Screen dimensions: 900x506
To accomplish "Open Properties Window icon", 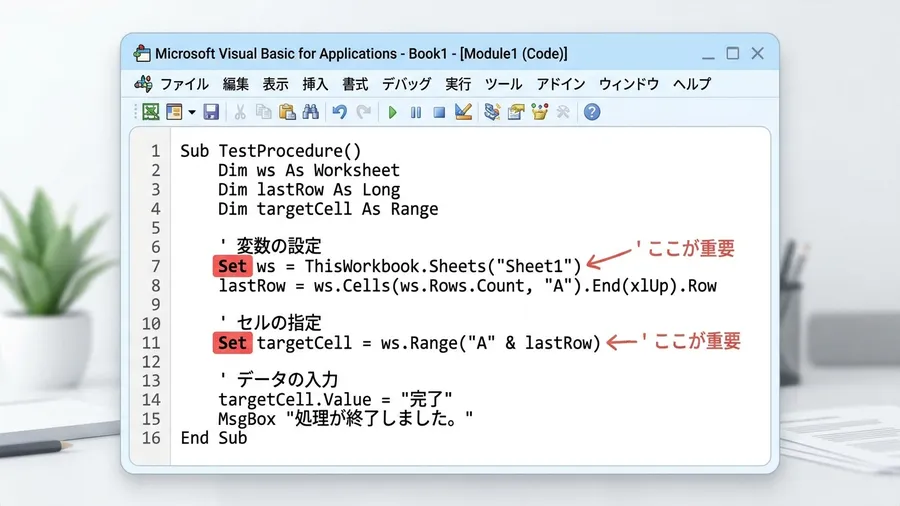I will [515, 112].
